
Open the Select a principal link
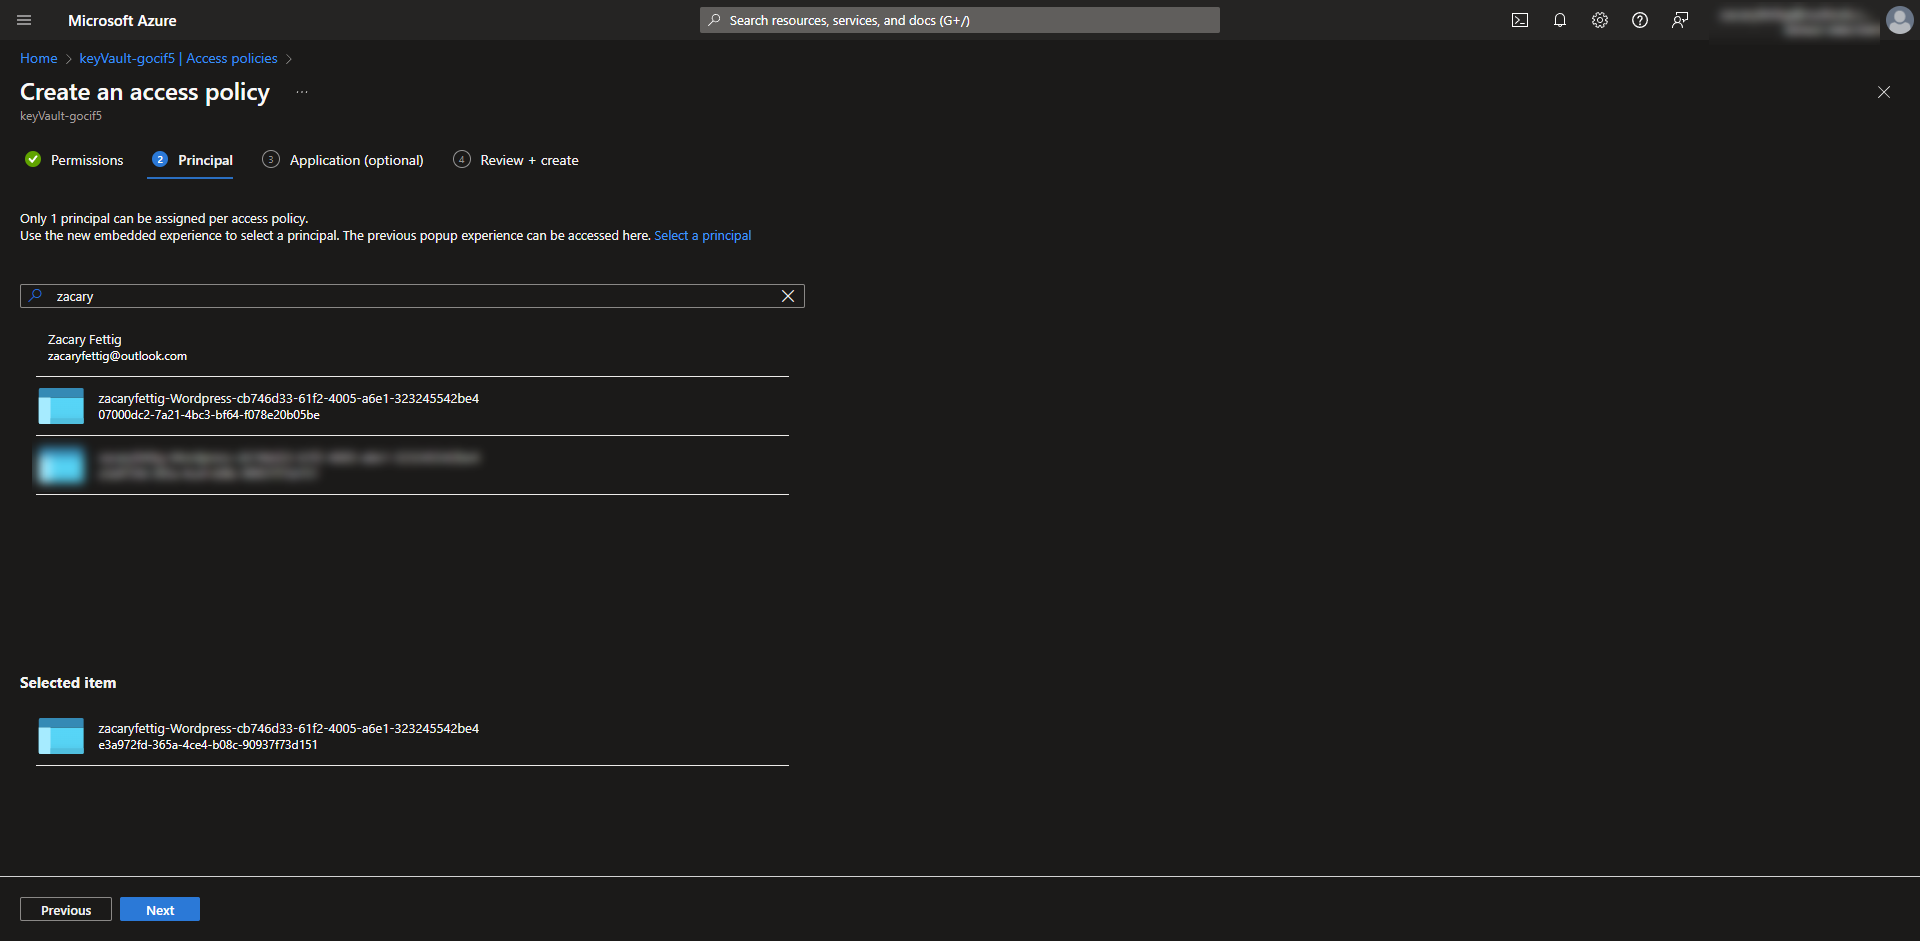point(703,235)
